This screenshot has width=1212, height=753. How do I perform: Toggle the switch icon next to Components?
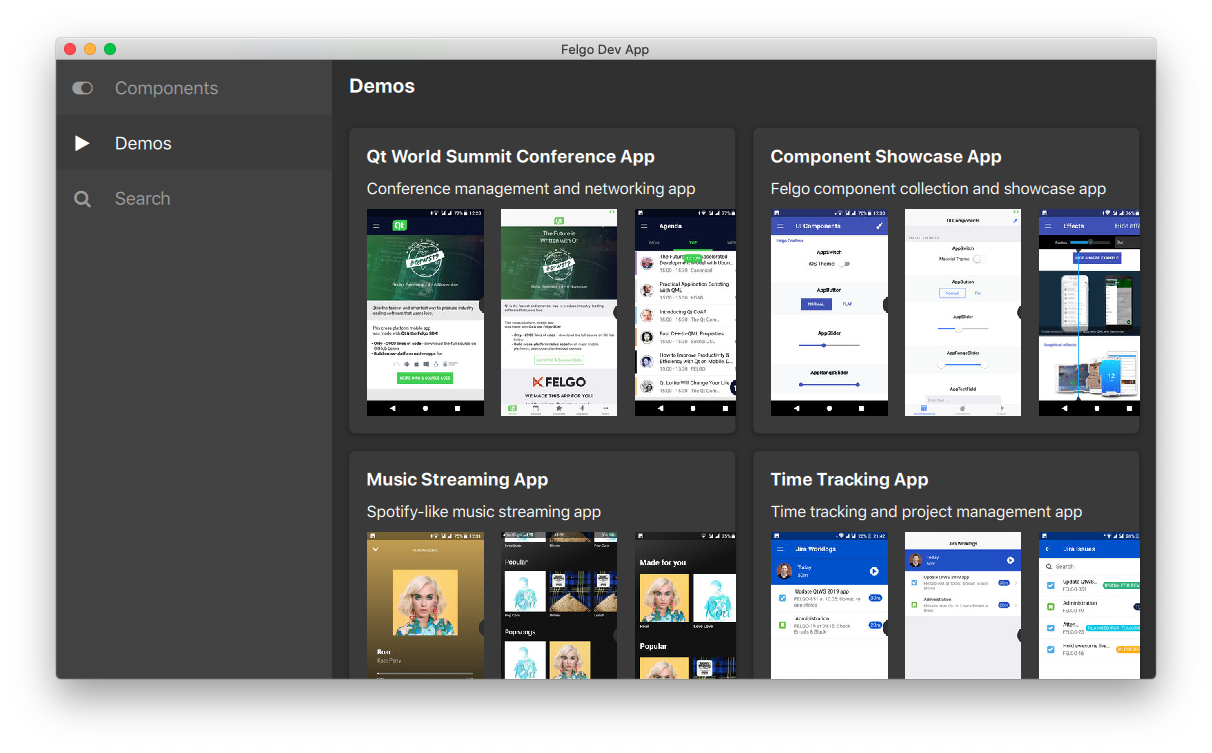coord(82,88)
